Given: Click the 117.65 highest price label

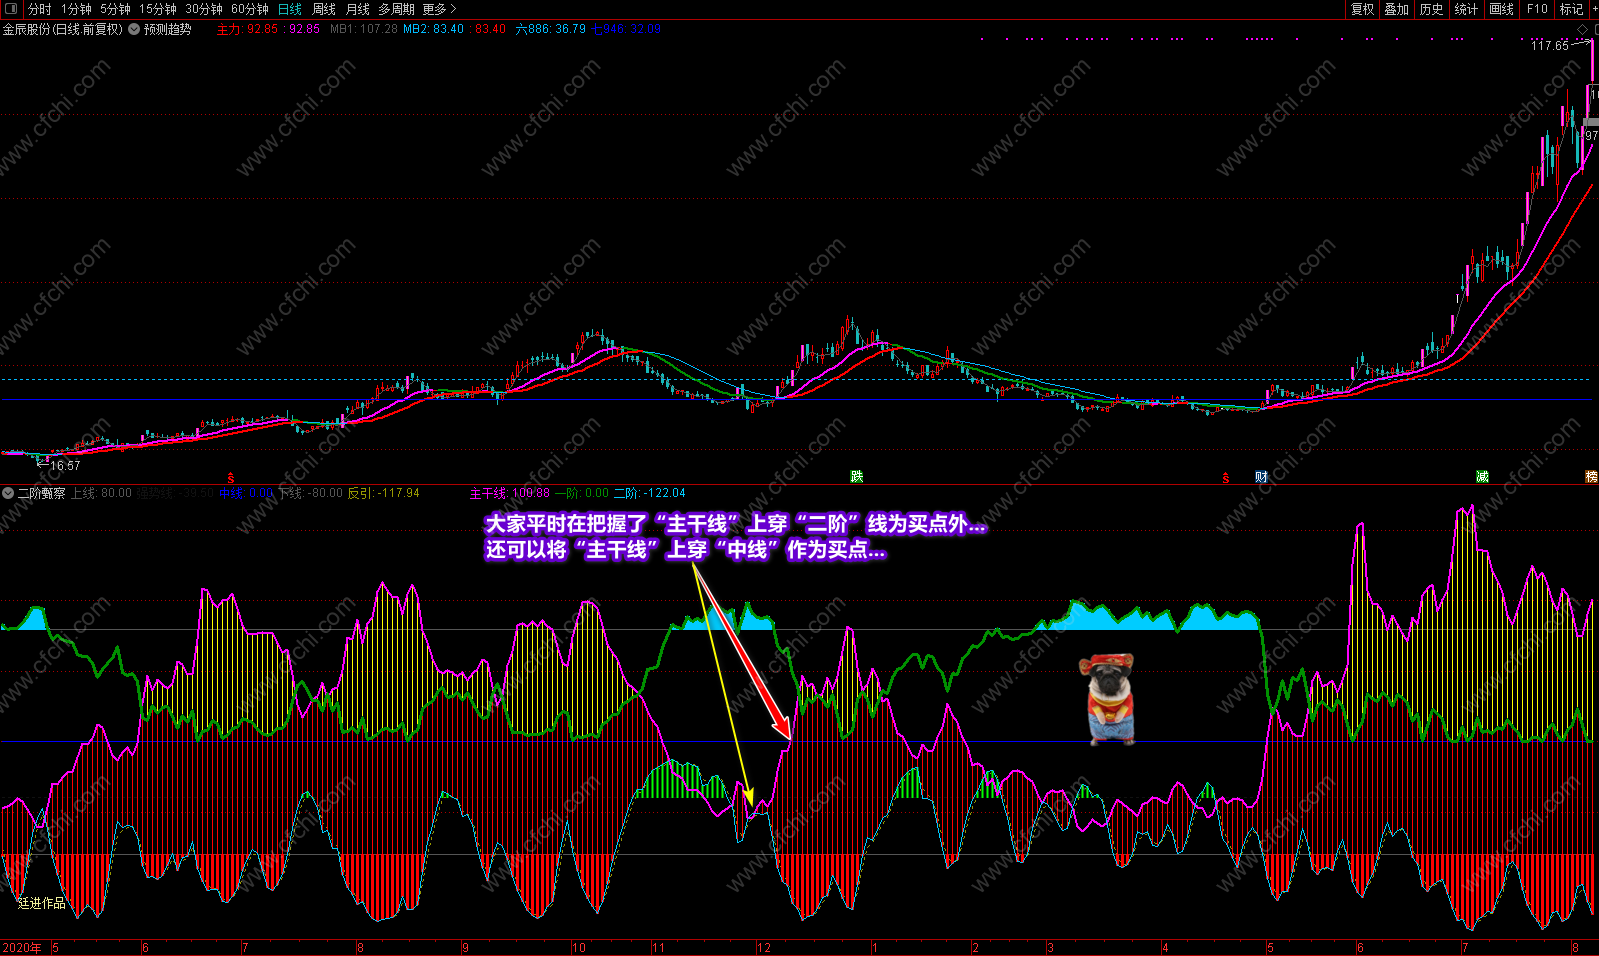Looking at the screenshot, I should (x=1550, y=45).
